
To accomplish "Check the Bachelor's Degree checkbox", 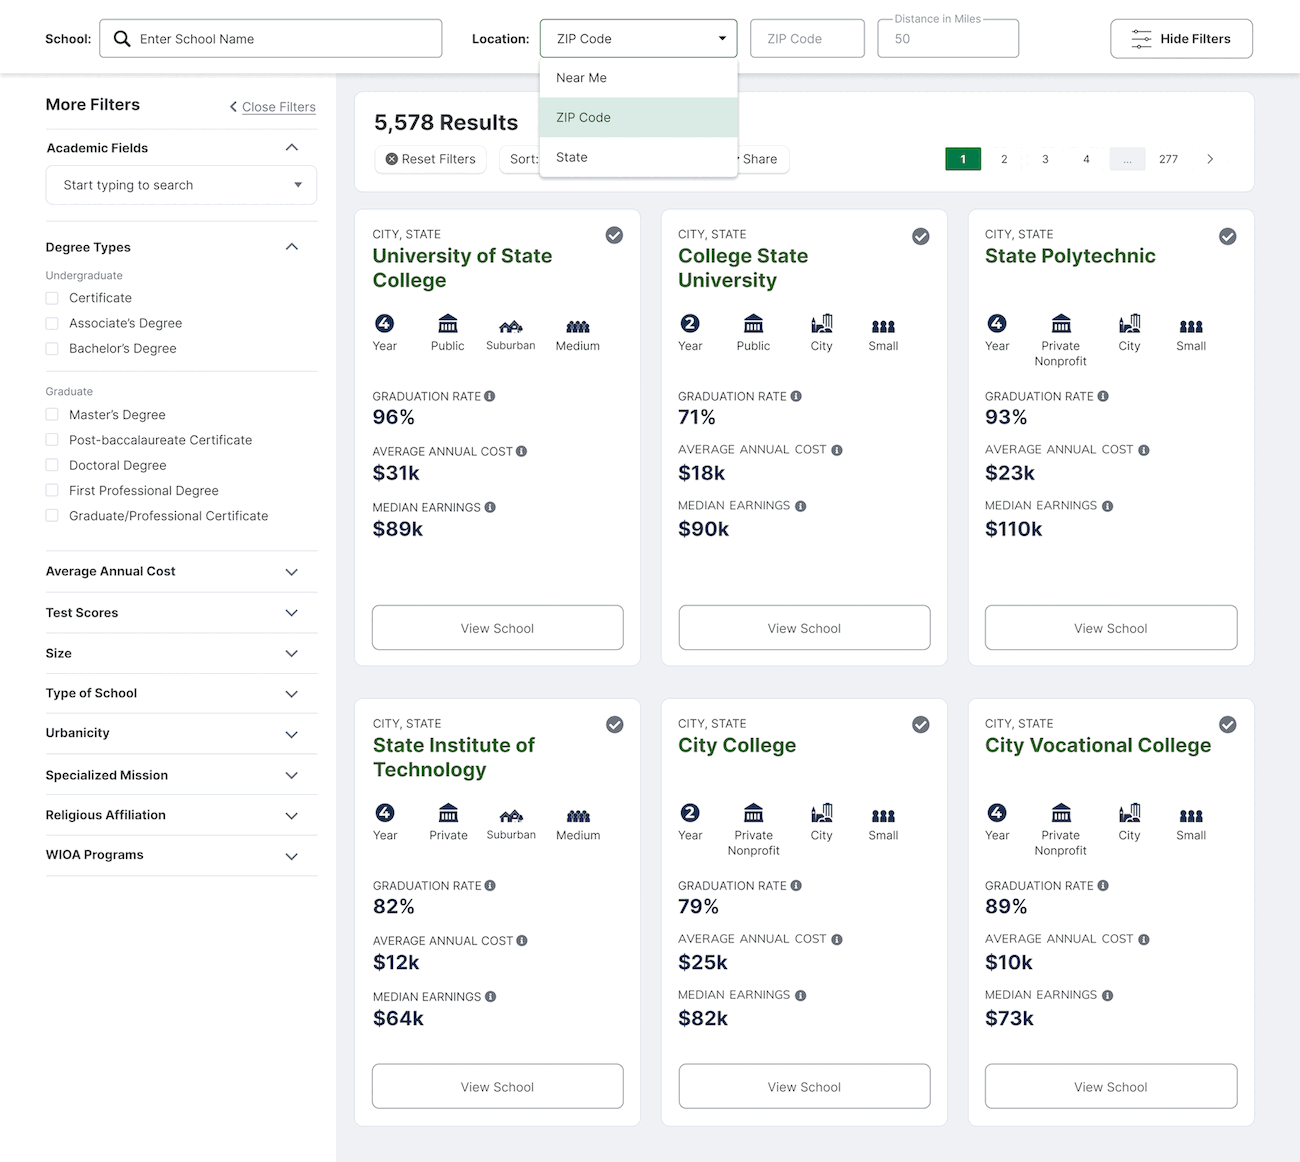I will (52, 349).
